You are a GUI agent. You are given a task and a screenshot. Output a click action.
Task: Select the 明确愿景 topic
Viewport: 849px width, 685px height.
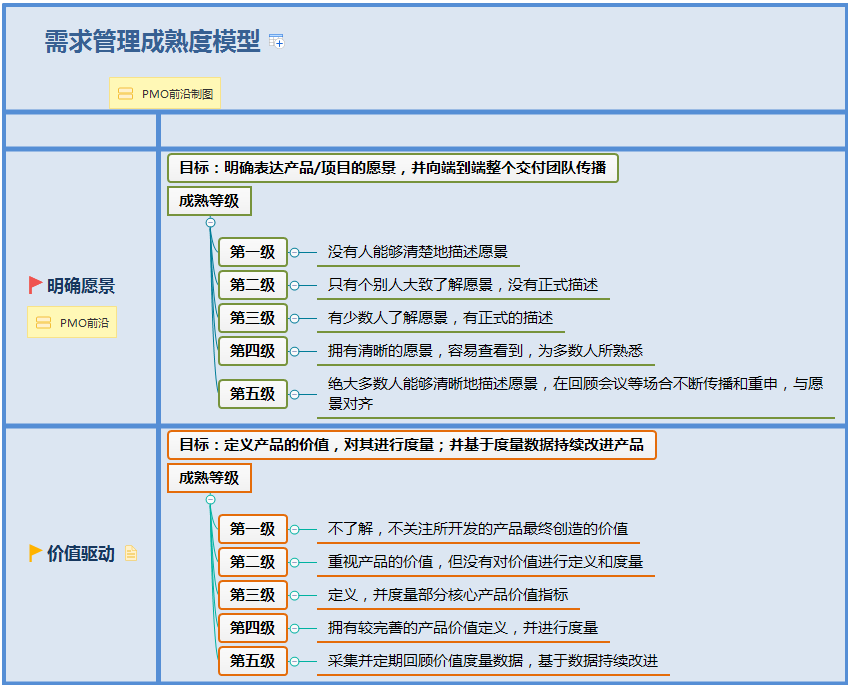click(81, 285)
